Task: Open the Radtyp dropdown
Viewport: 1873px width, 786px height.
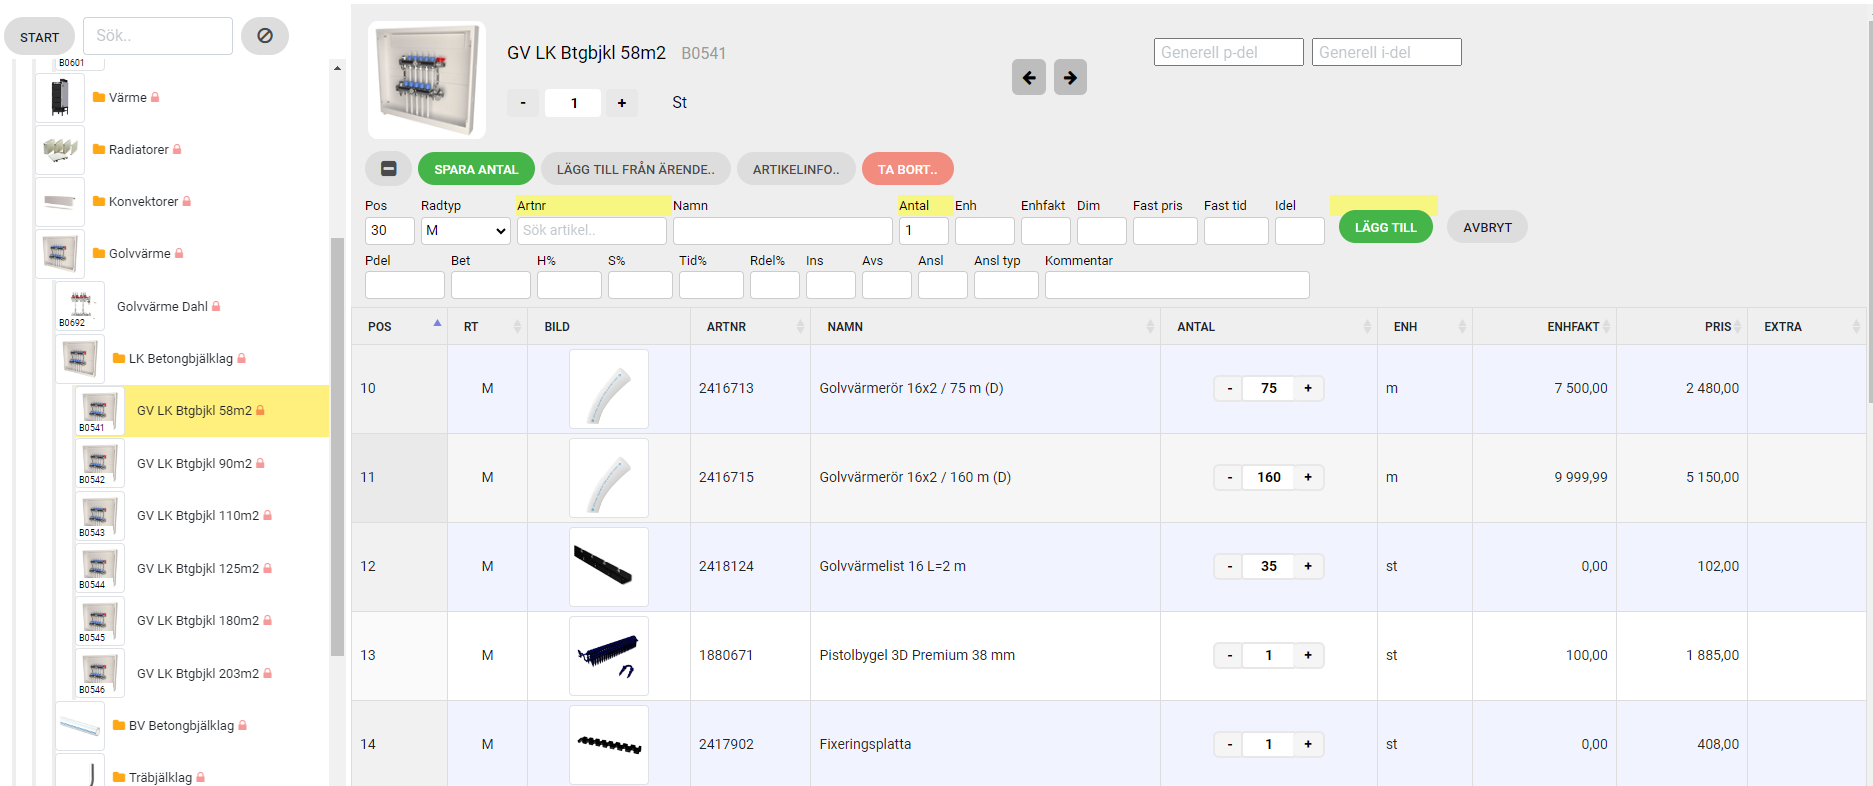Action: click(x=465, y=231)
